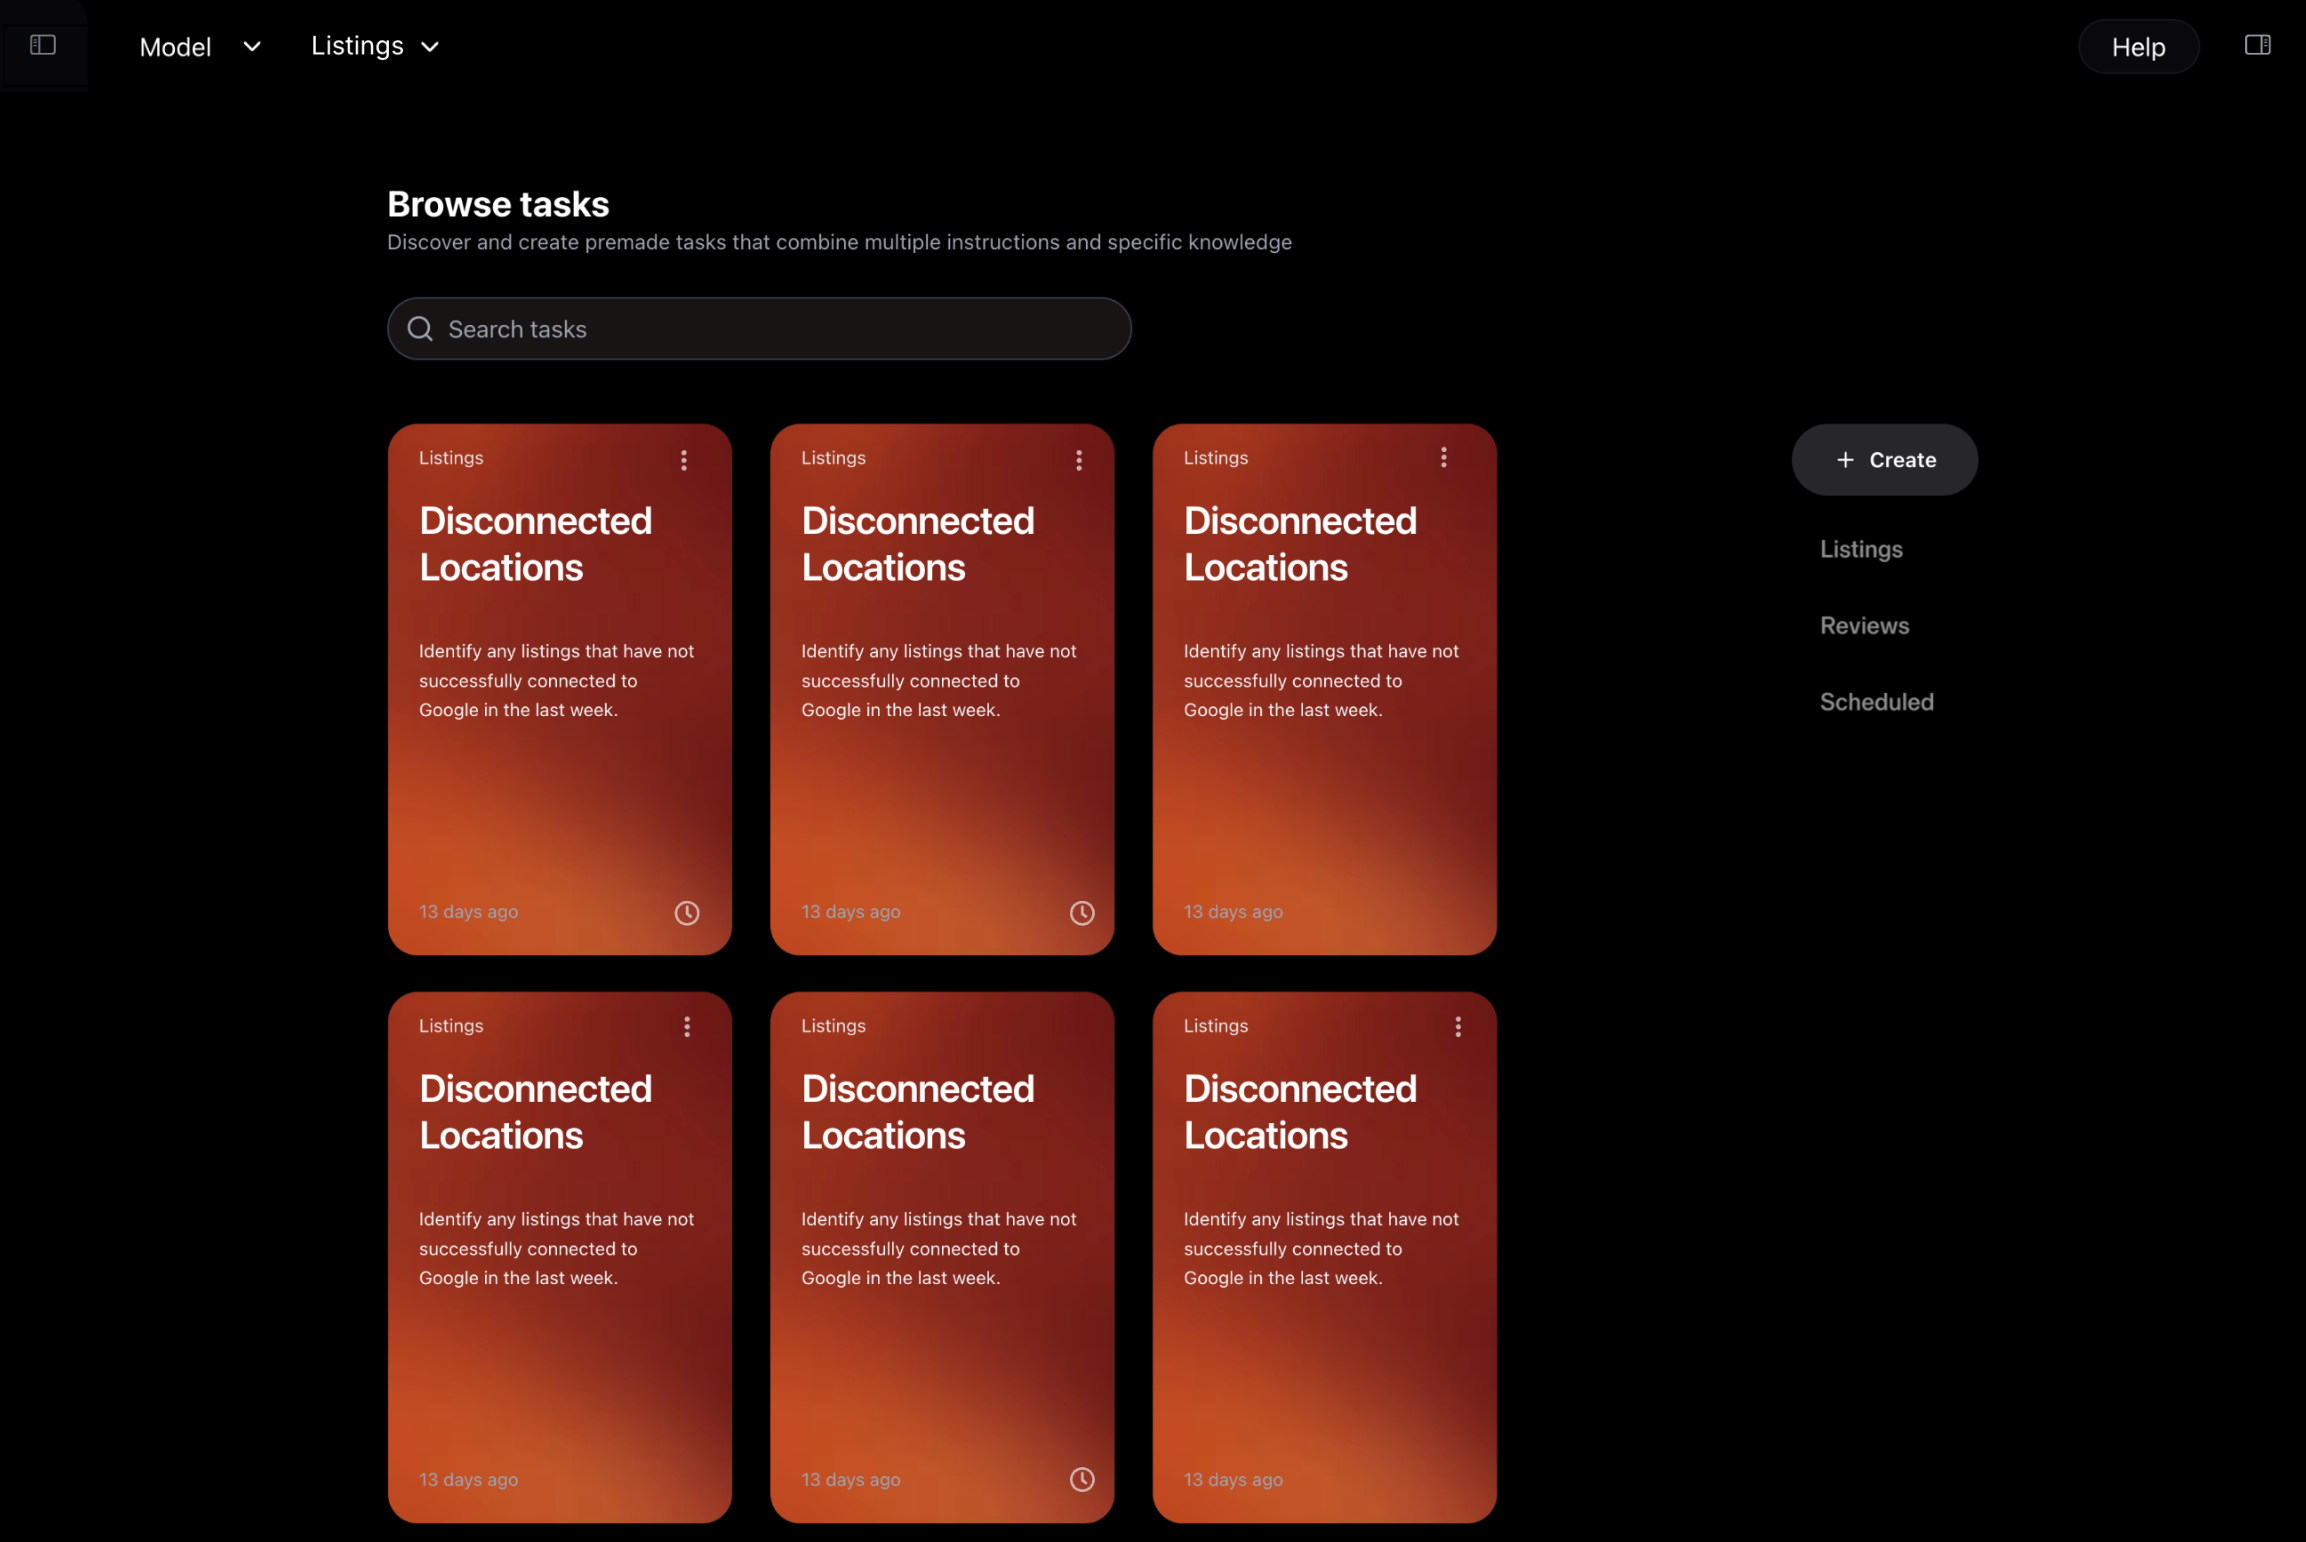Click the Help button

[x=2138, y=46]
